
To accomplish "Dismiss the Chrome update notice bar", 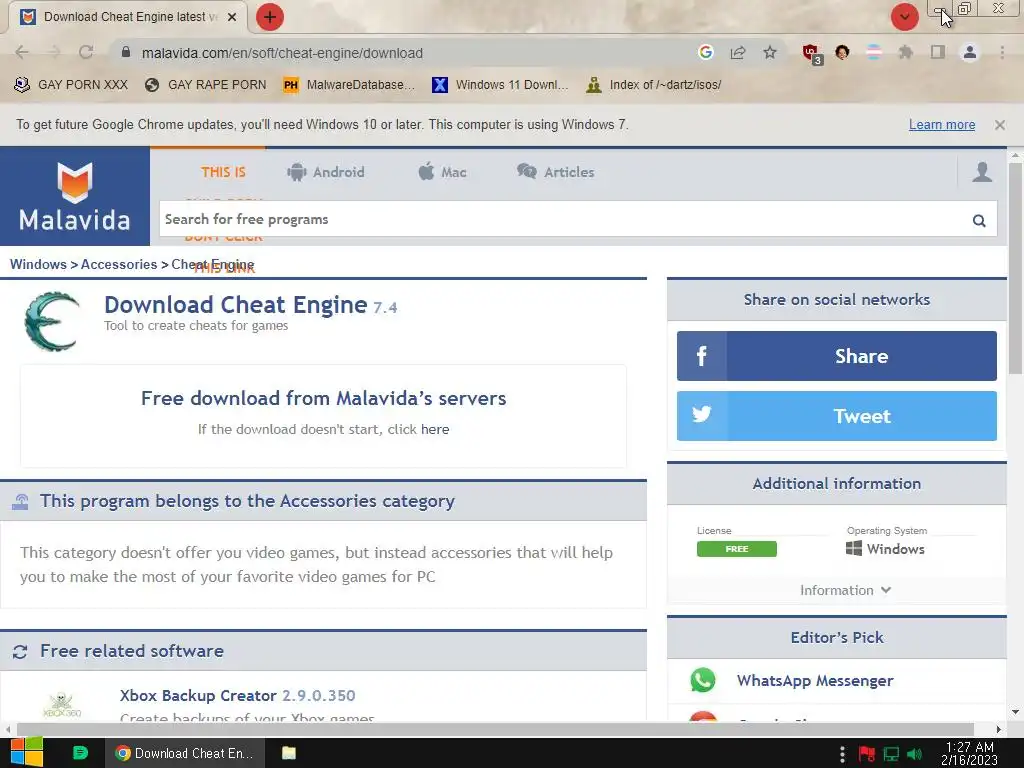I will (x=1000, y=125).
